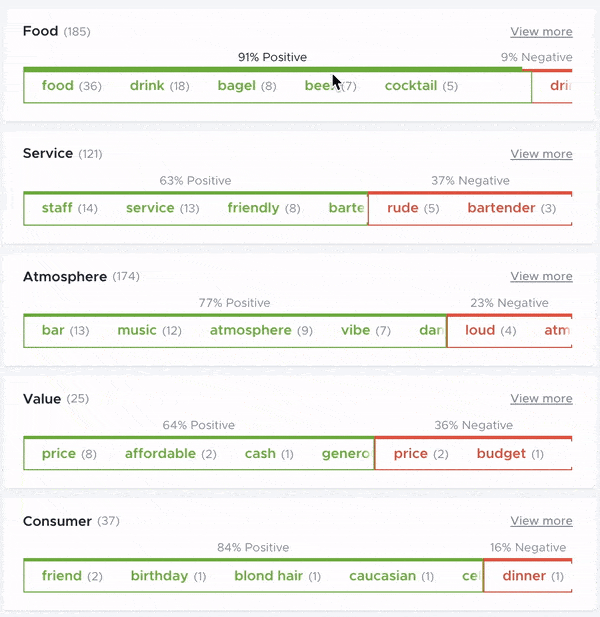Screen dimensions: 600x617
Task: Open View more for Food
Action: (541, 32)
